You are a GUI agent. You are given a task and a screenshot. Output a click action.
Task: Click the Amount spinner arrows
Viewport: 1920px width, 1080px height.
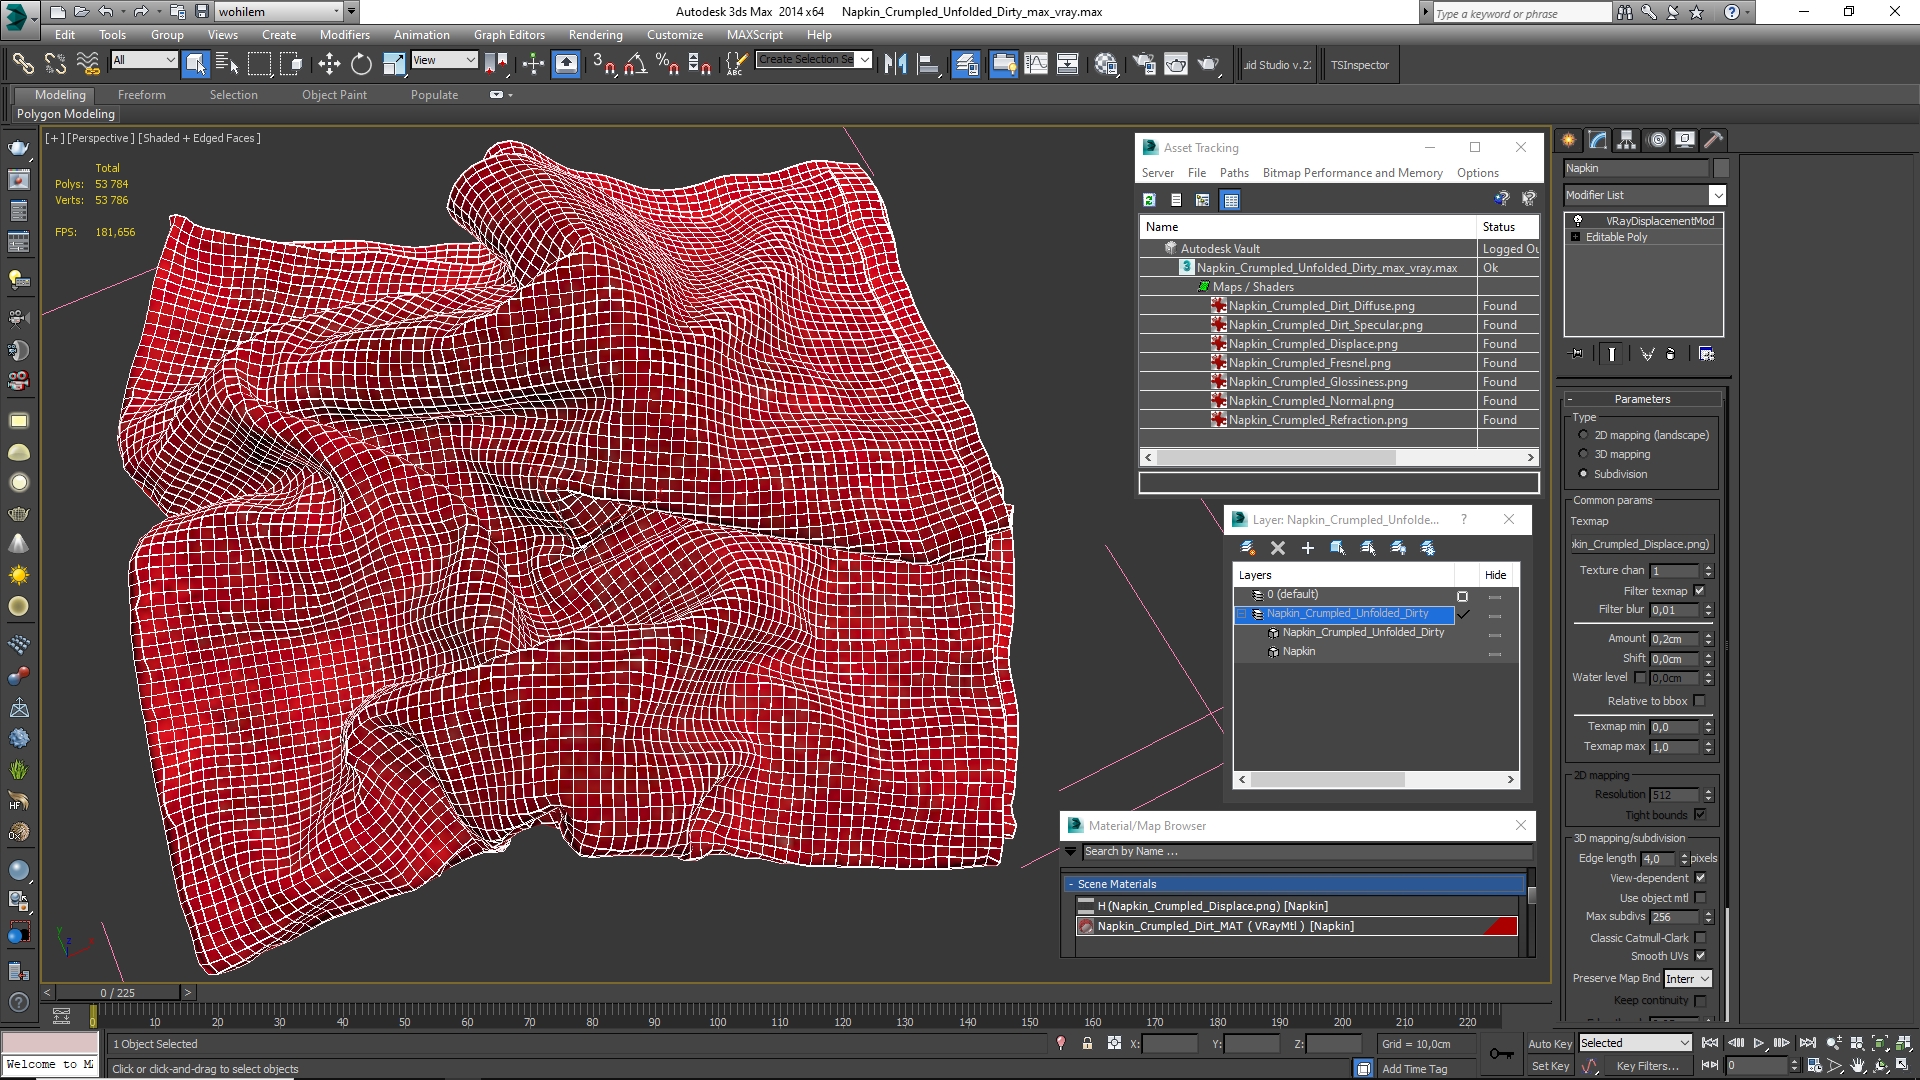(x=1708, y=639)
